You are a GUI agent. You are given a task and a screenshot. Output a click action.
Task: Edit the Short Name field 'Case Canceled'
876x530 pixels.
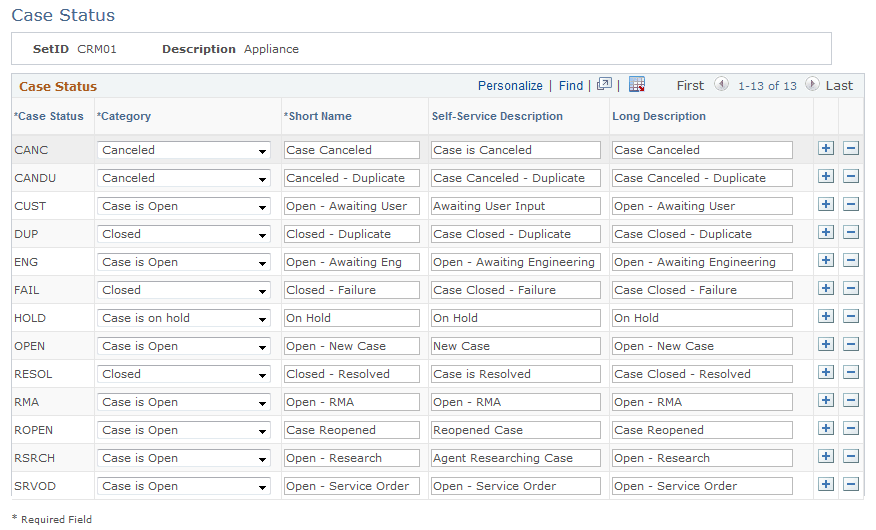coord(351,150)
